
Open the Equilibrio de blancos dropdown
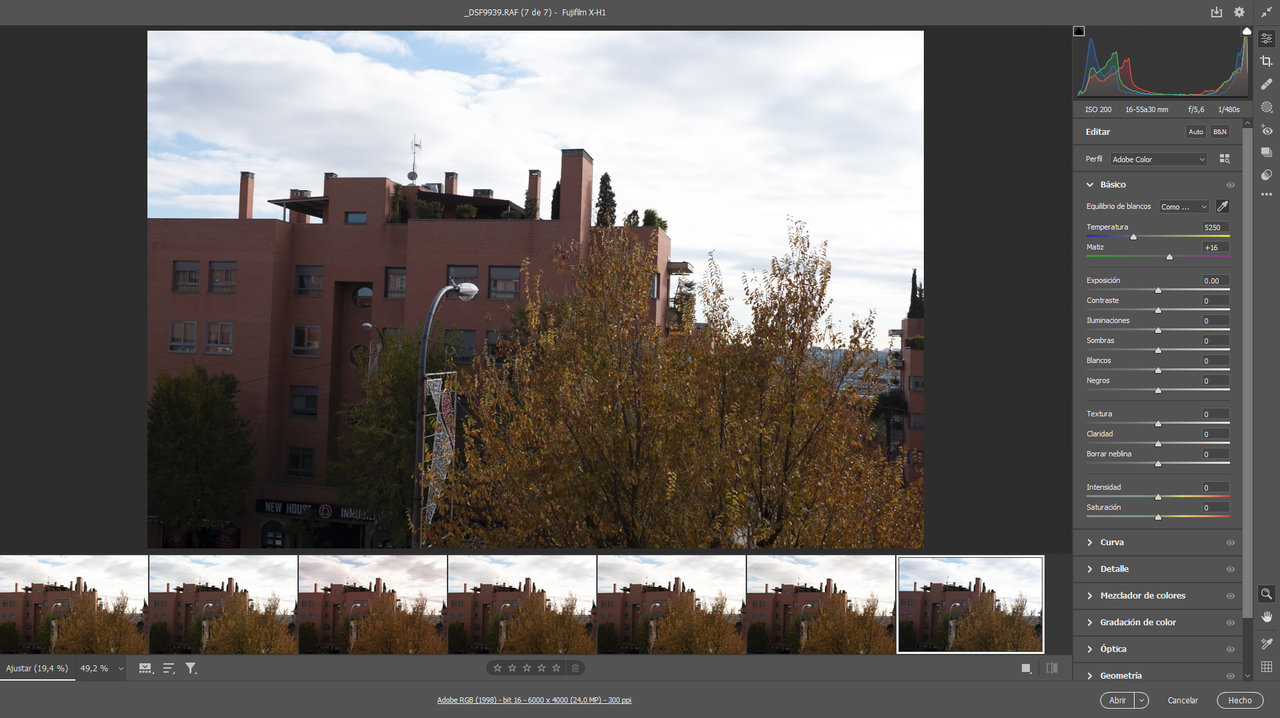[x=1184, y=207]
